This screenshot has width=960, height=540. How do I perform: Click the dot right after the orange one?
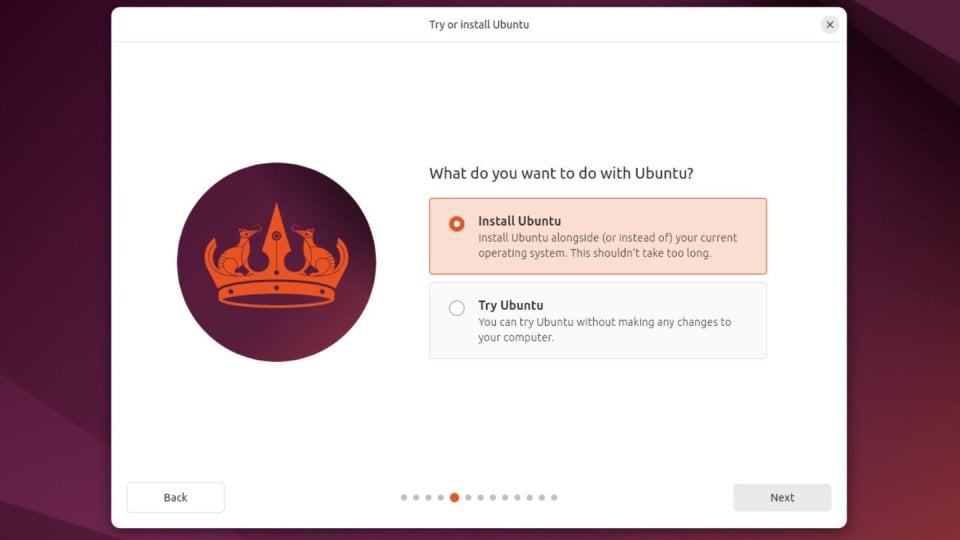(467, 497)
